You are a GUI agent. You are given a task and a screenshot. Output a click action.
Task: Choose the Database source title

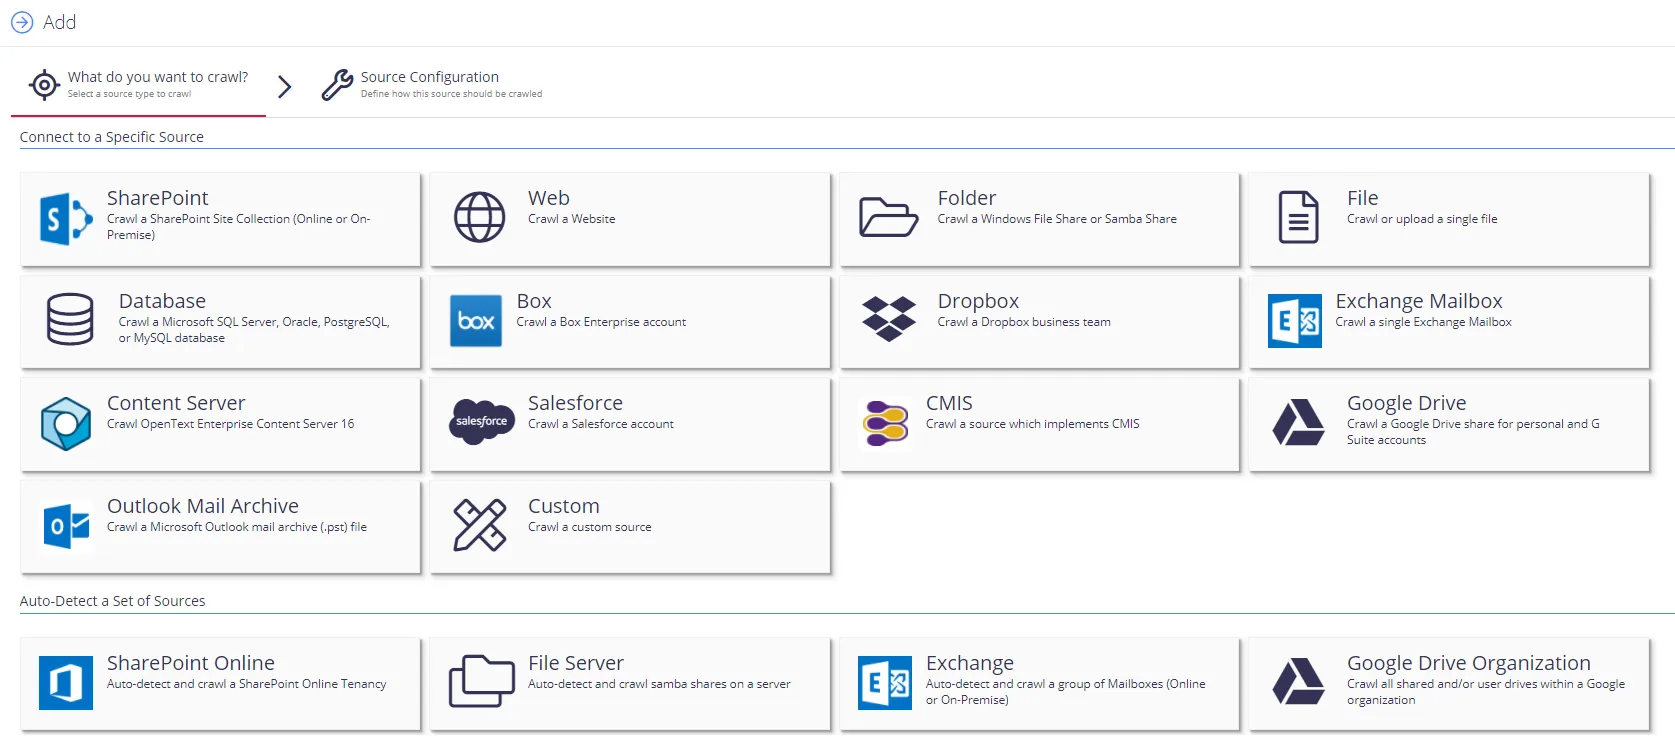pyautogui.click(x=162, y=301)
